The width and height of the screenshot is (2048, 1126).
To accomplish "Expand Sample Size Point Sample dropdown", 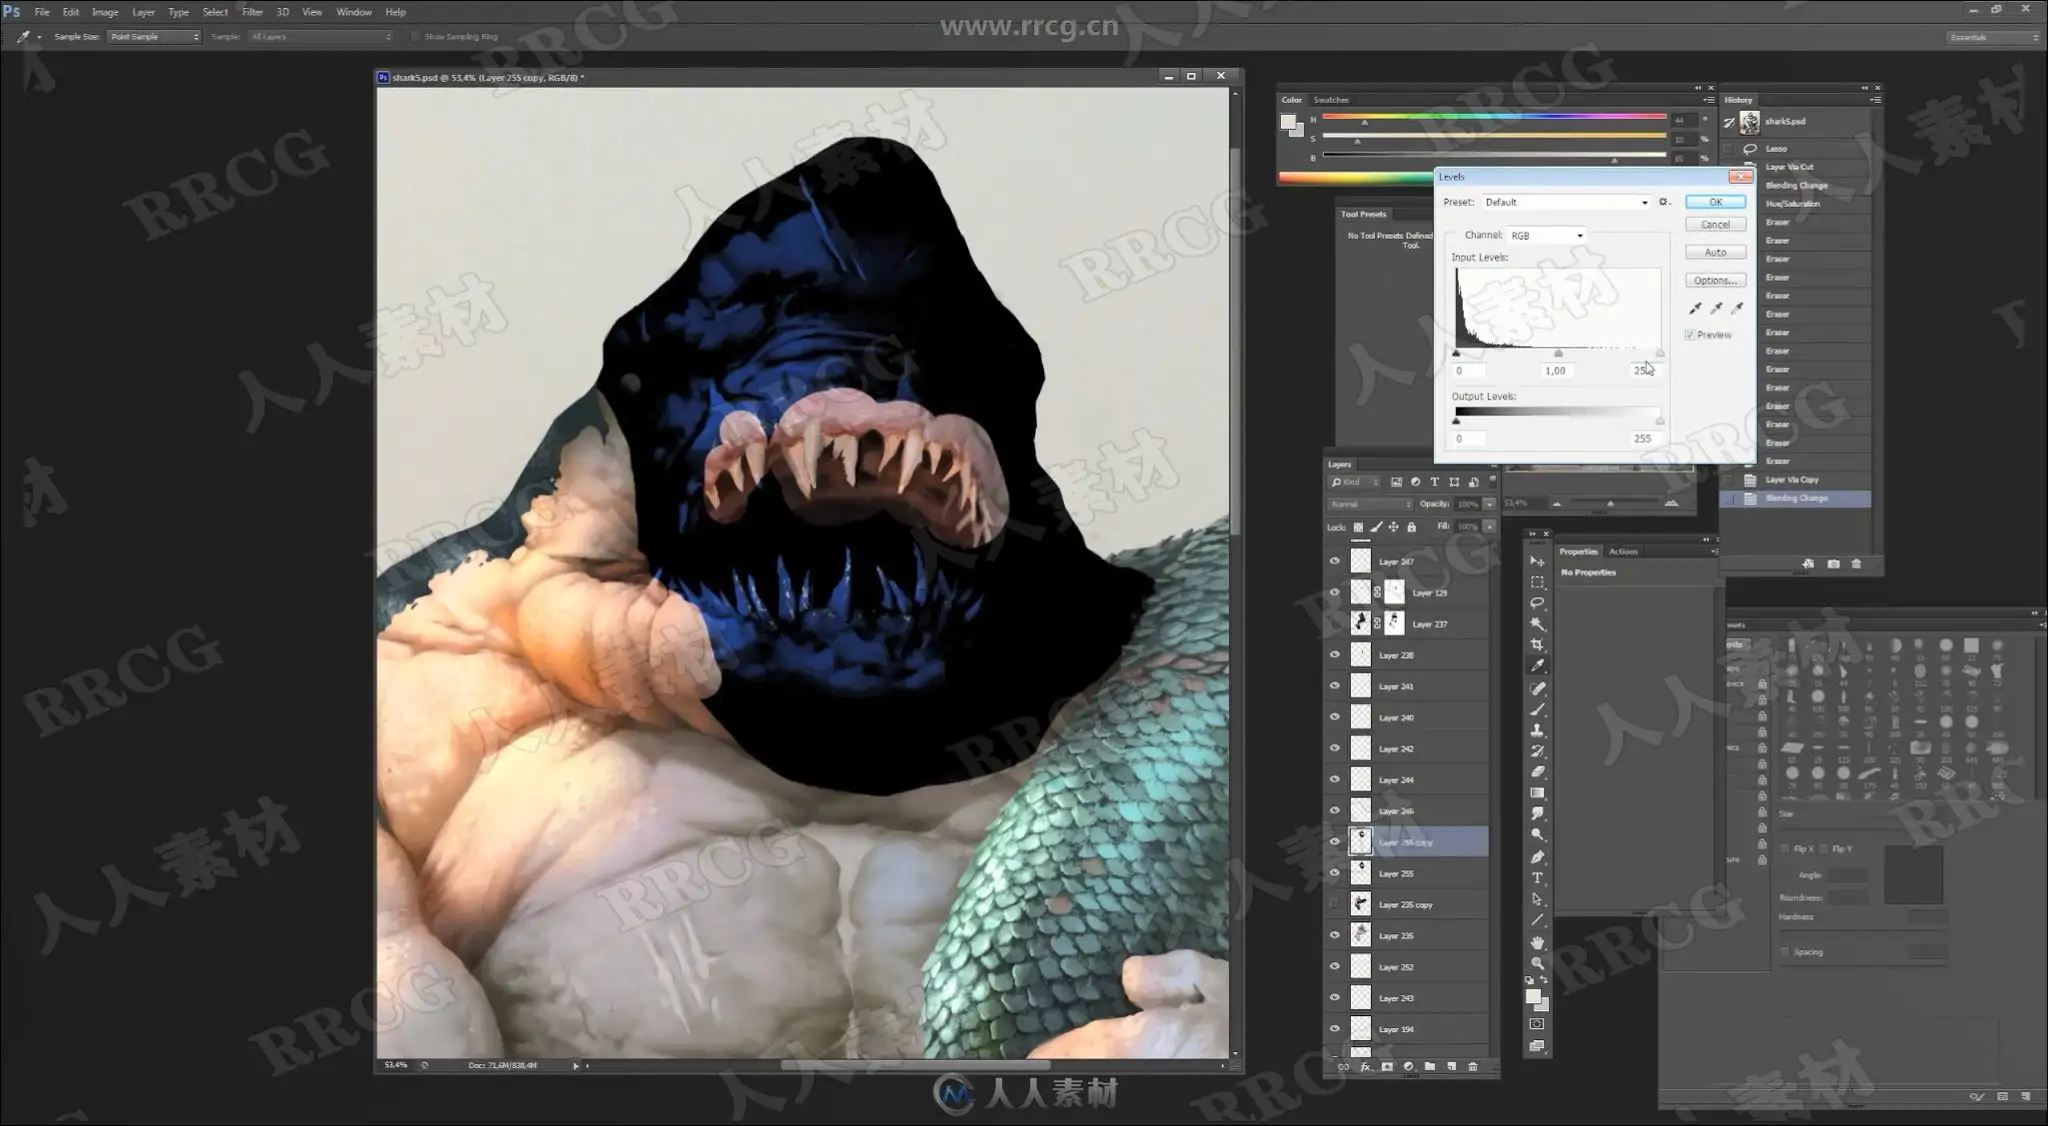I will (x=154, y=37).
